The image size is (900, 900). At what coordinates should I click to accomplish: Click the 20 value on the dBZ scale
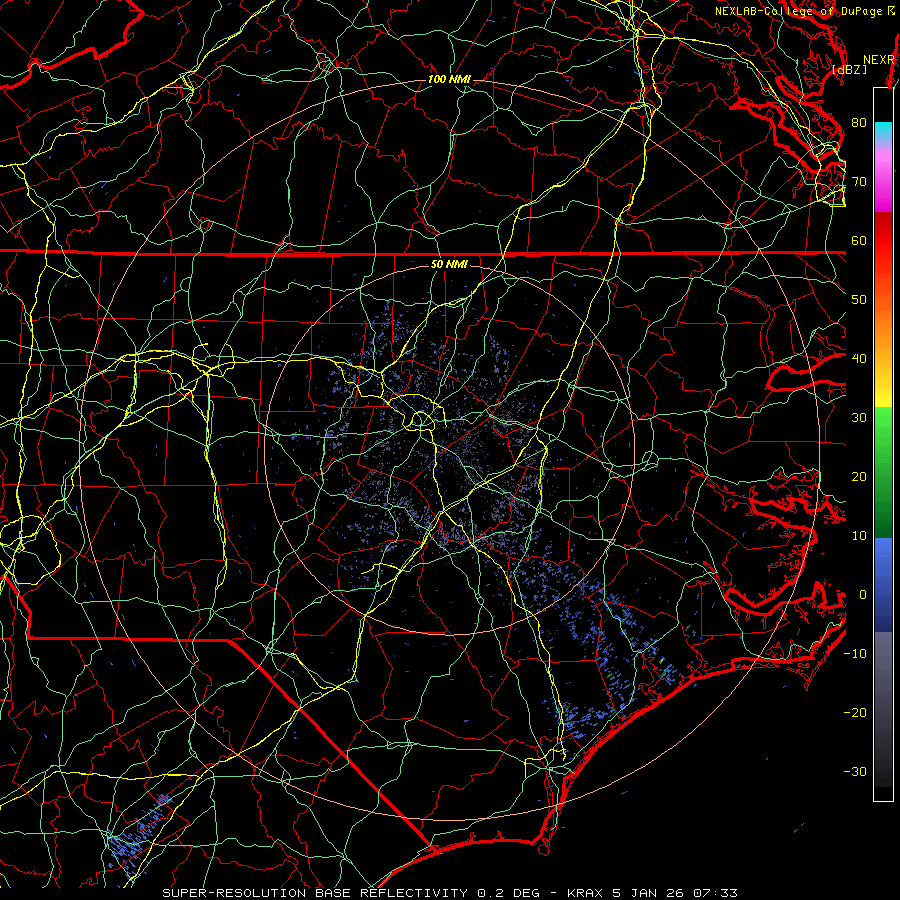coord(859,477)
